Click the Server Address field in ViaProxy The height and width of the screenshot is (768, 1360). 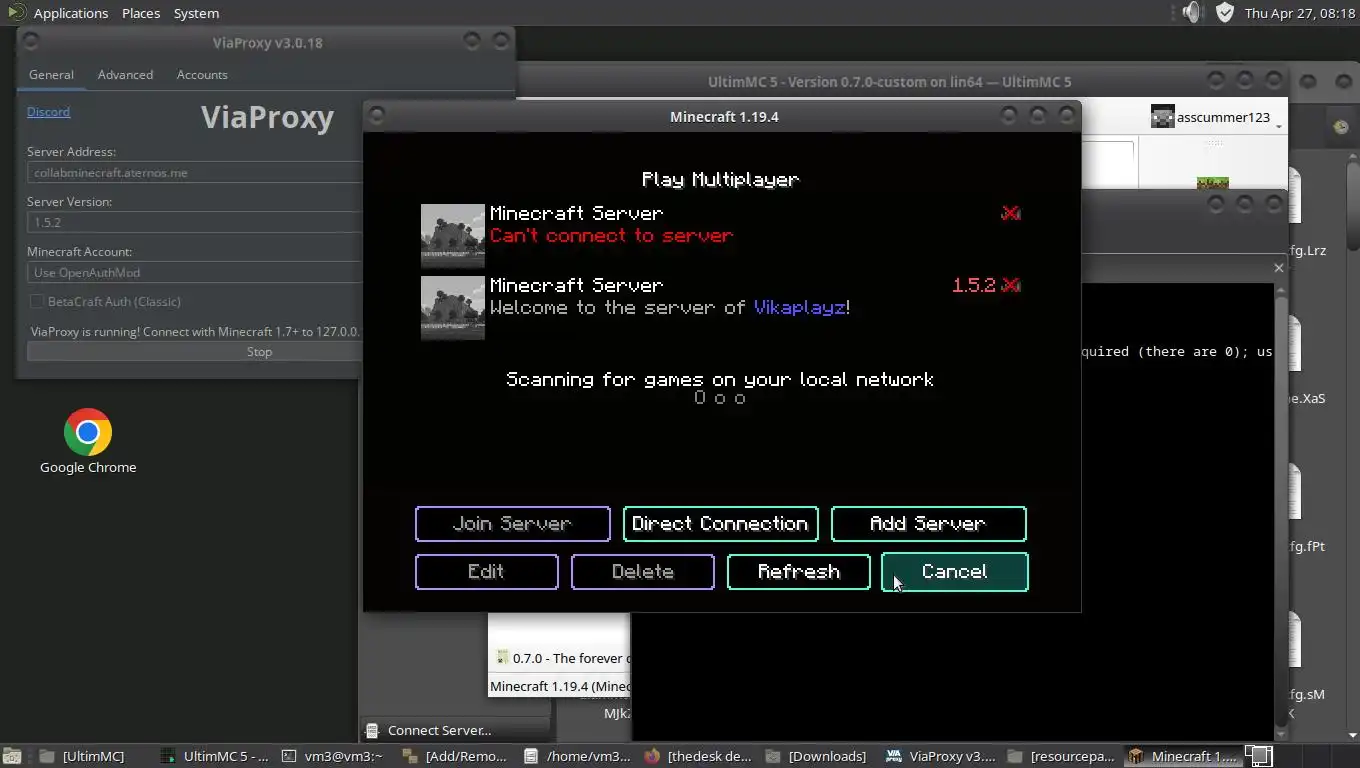tap(195, 173)
